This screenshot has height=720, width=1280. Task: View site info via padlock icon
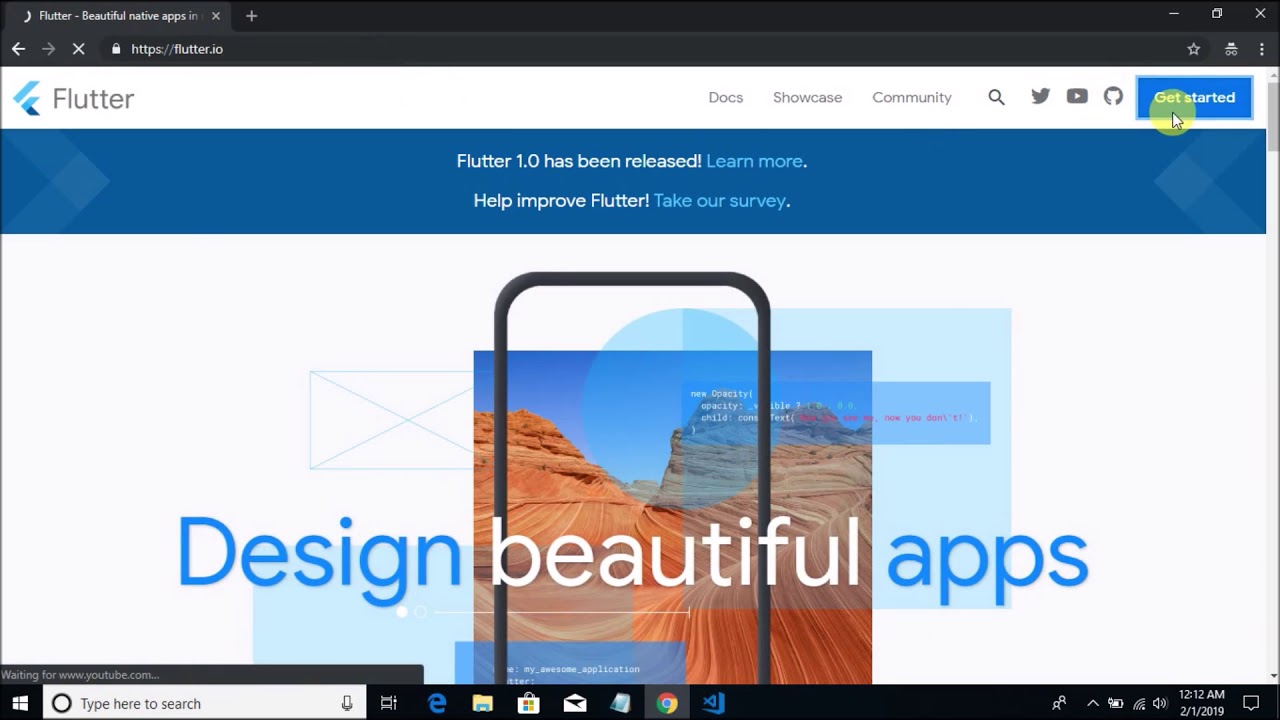pyautogui.click(x=116, y=49)
